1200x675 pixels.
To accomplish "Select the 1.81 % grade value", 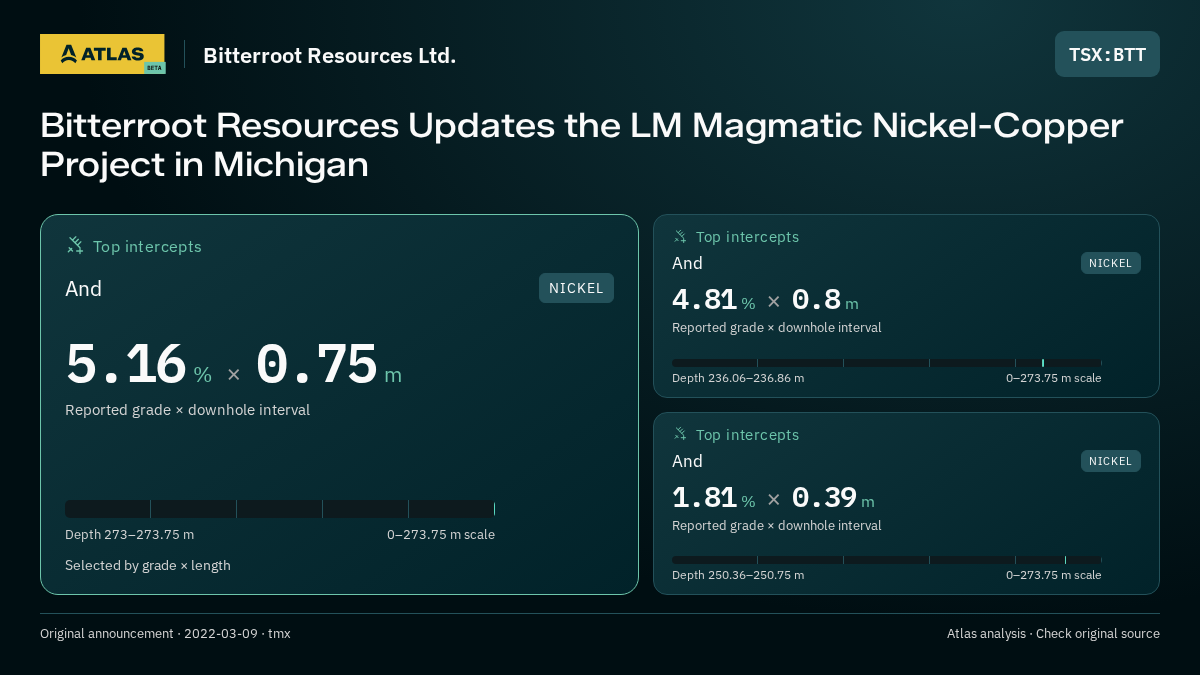I will 713,498.
